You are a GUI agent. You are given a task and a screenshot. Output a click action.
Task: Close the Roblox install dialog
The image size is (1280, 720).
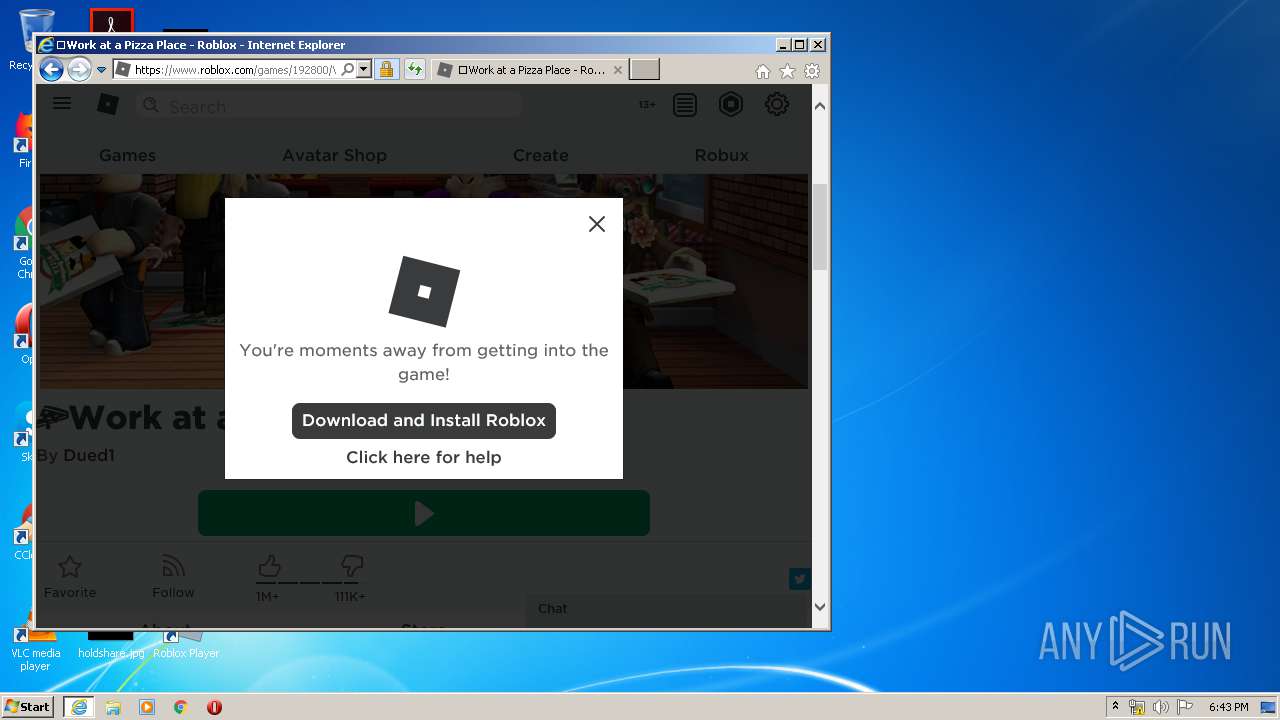[597, 224]
